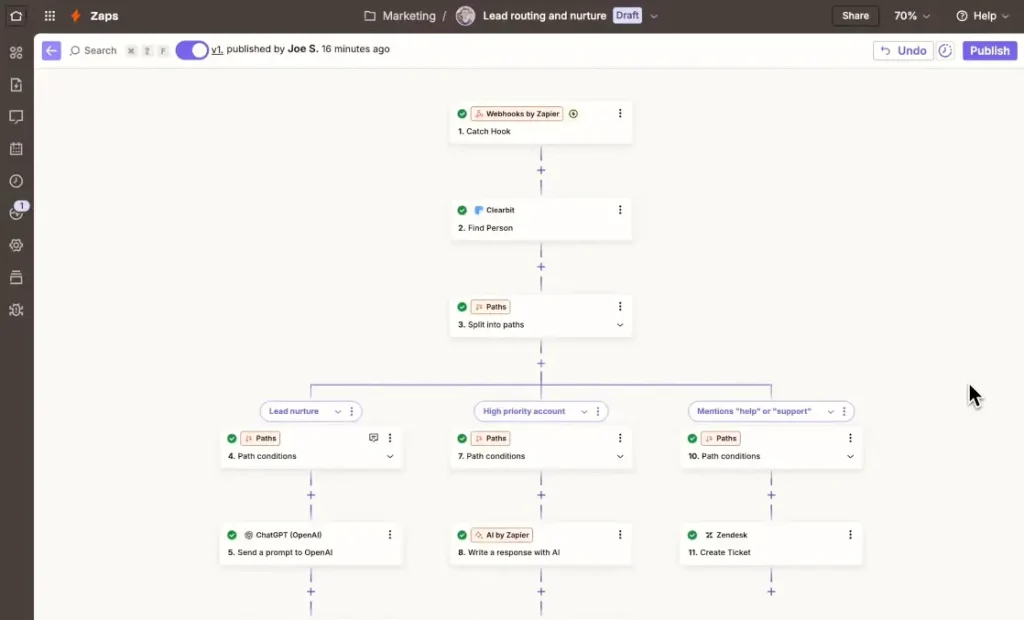Add a step after Find Person

pos(541,267)
